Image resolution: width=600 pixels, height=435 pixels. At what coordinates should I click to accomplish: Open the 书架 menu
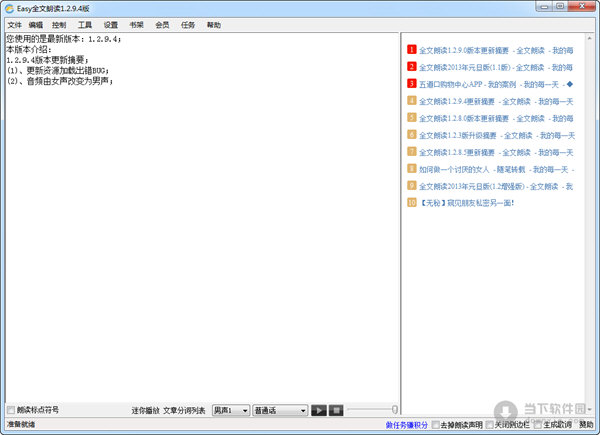click(136, 25)
